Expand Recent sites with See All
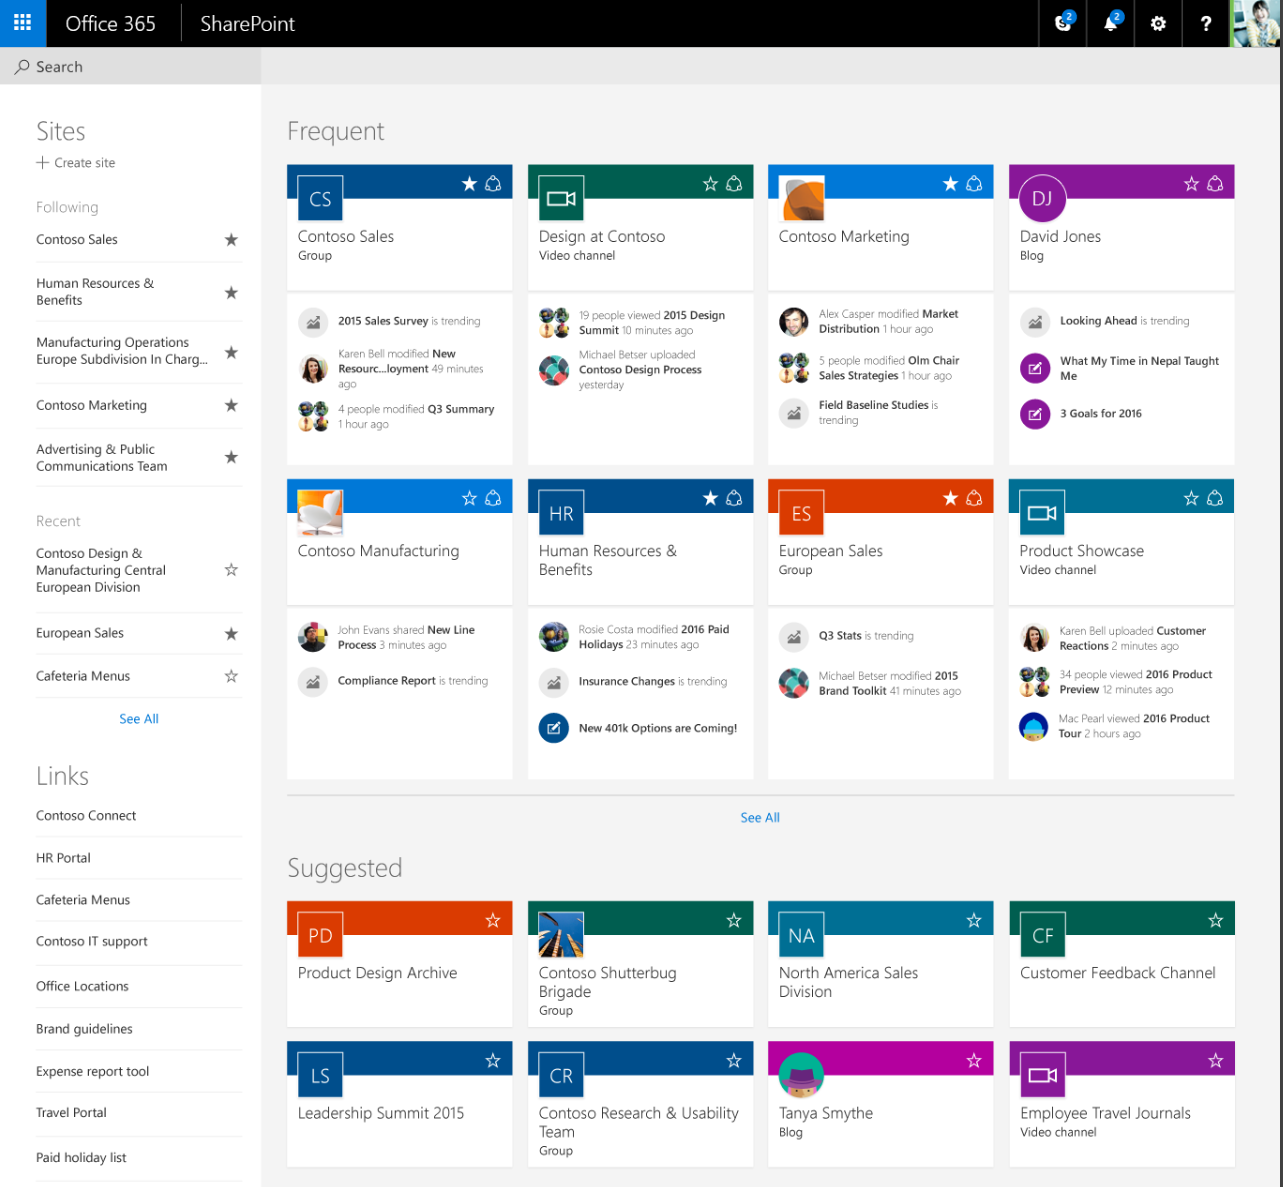The image size is (1283, 1187). [x=139, y=719]
